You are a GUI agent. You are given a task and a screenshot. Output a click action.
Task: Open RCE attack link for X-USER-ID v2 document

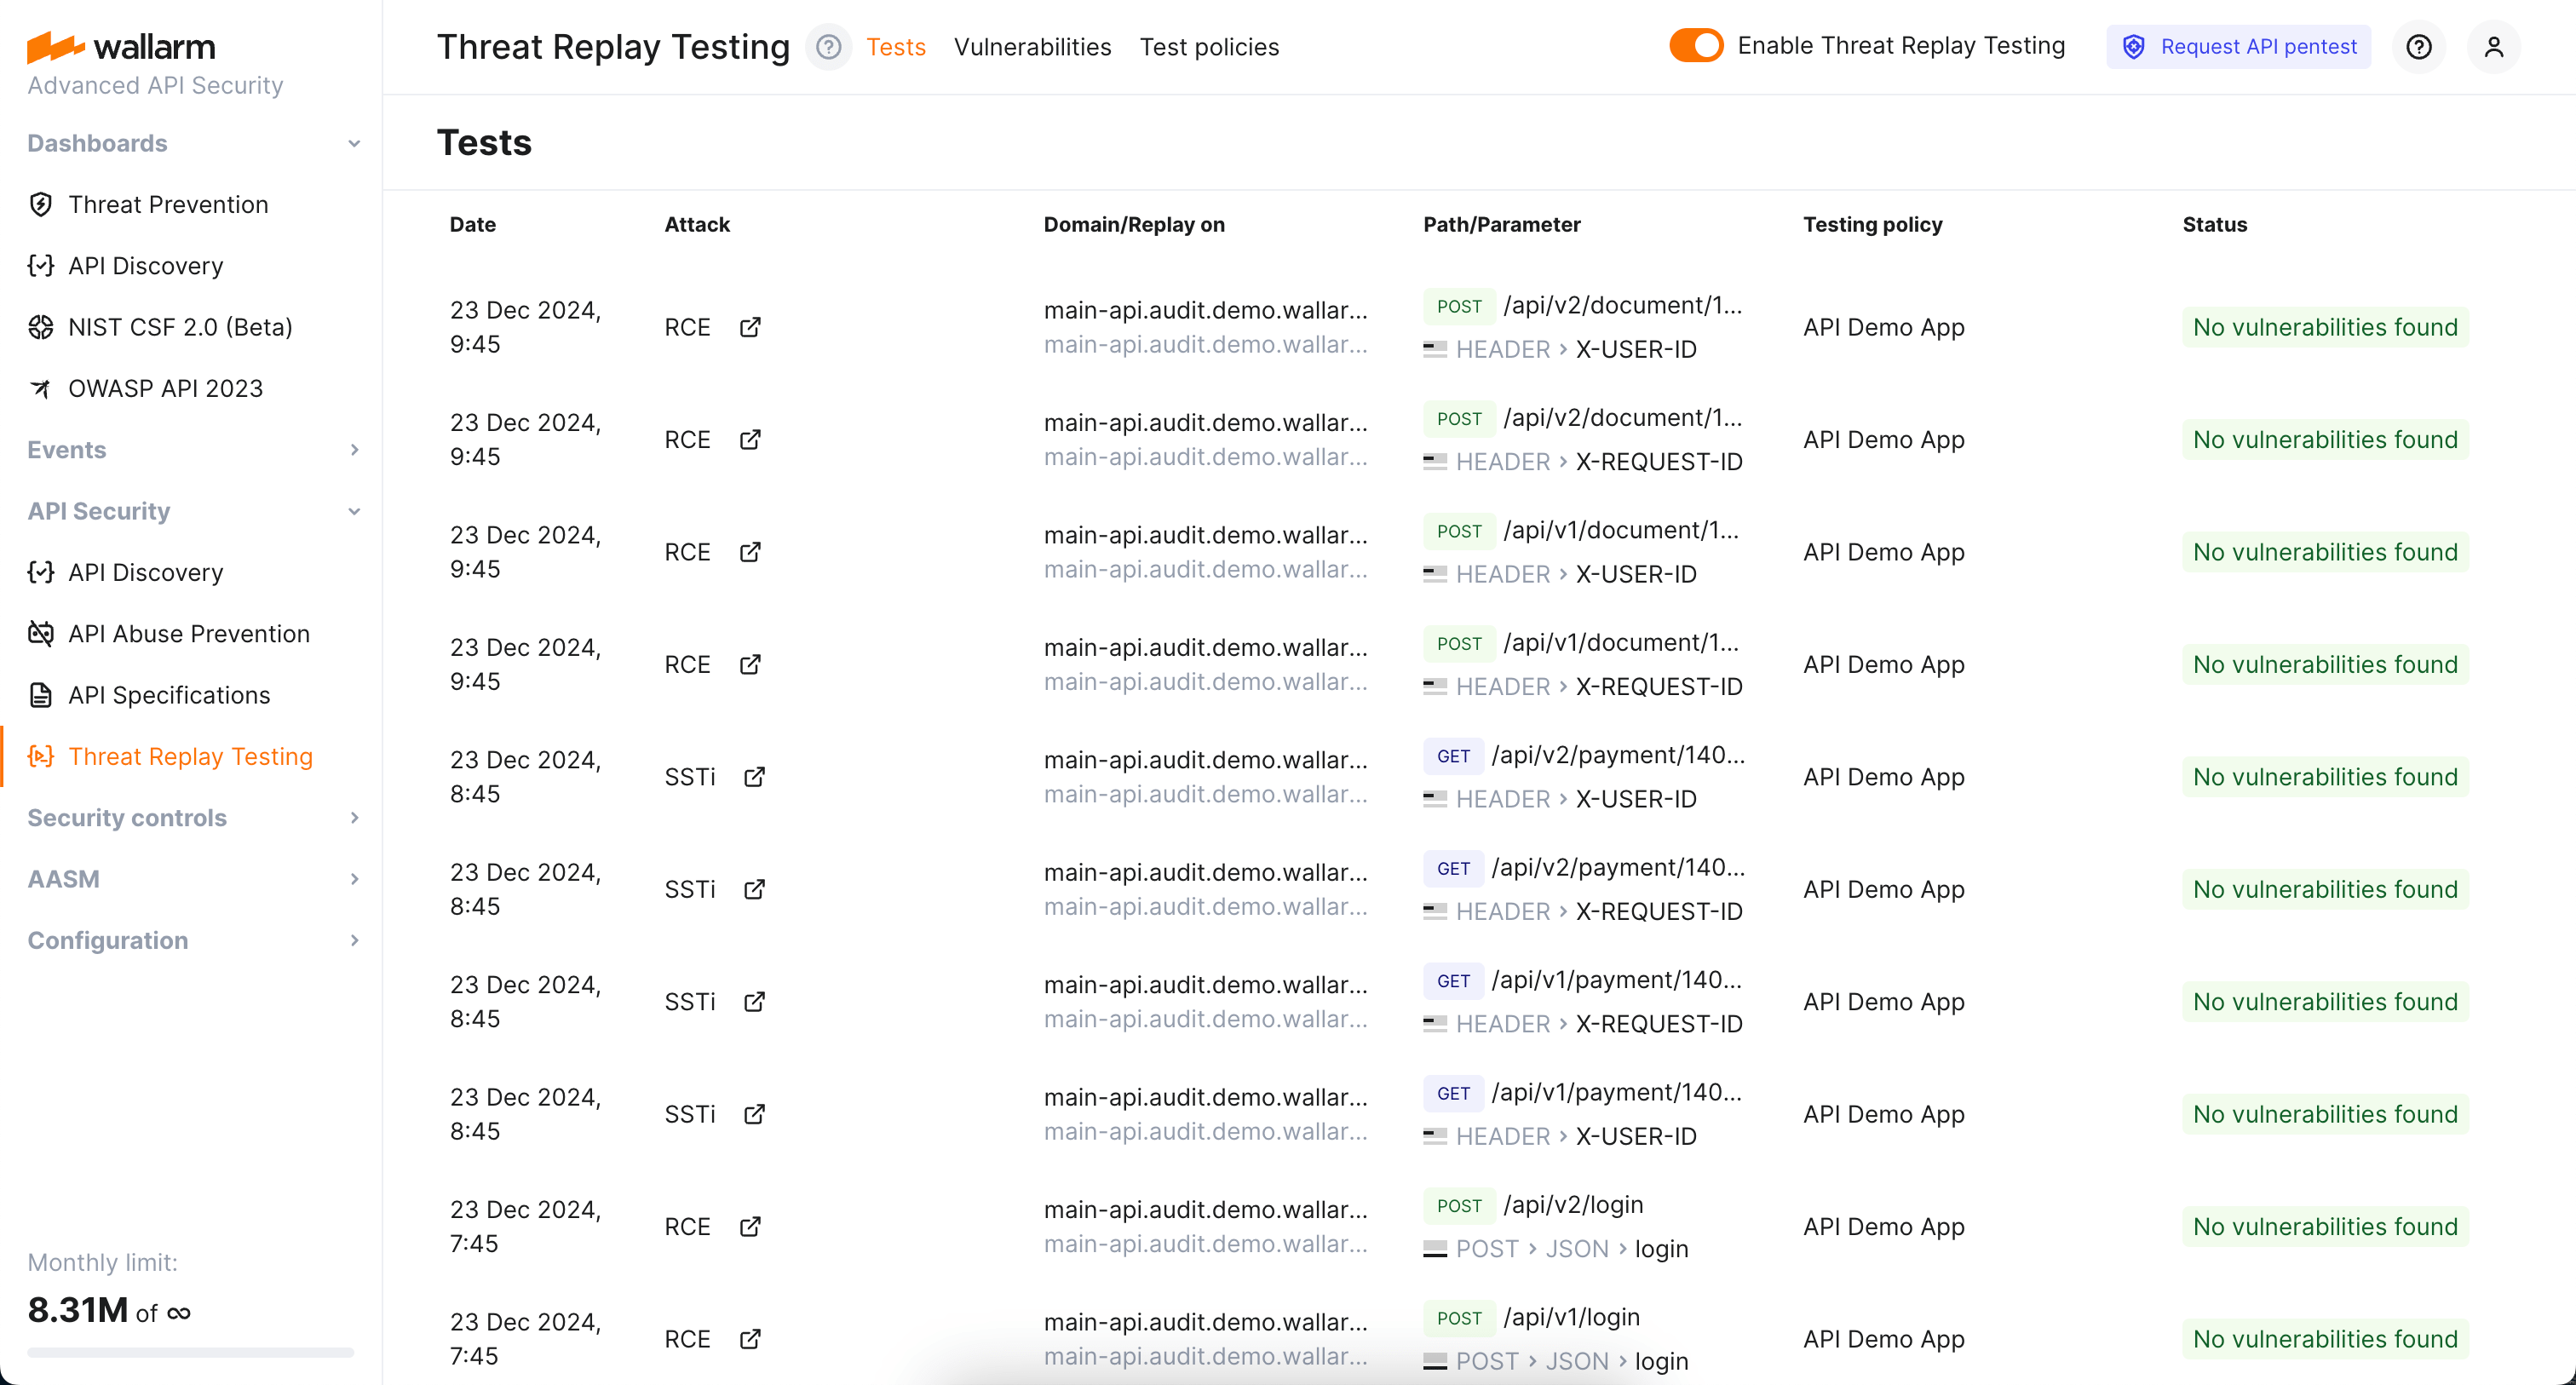[x=750, y=327]
